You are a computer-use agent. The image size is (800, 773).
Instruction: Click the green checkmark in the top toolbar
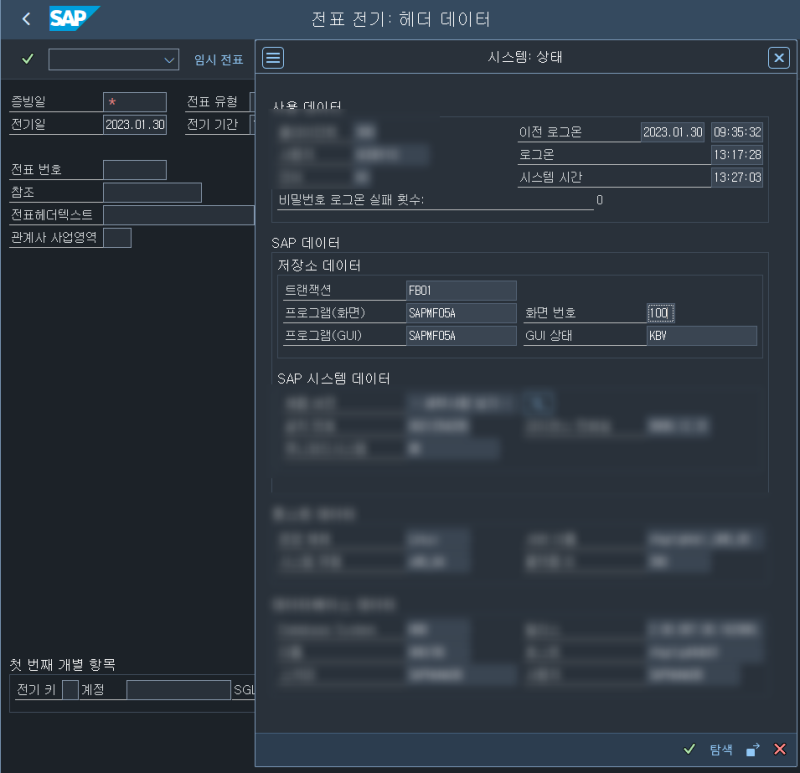point(26,59)
